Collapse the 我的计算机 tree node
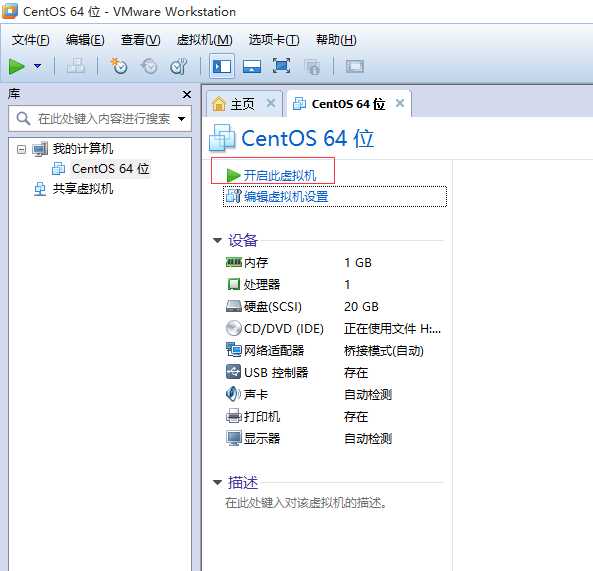 pos(22,149)
